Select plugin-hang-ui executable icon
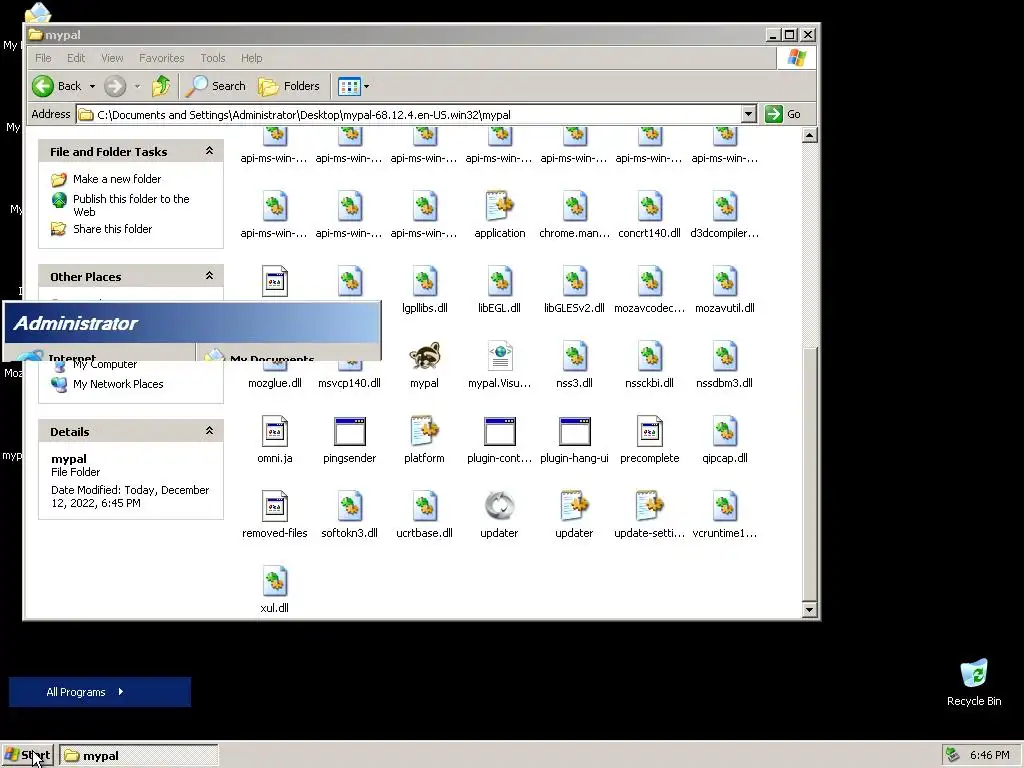 coord(575,432)
